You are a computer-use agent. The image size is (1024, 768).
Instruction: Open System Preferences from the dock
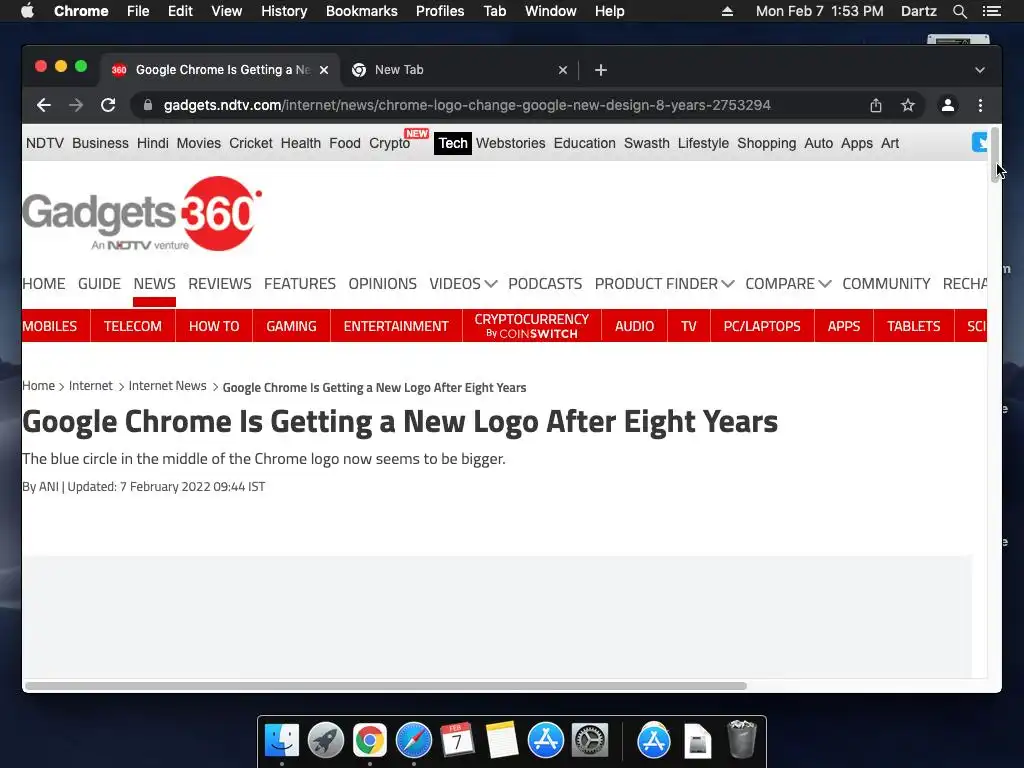click(x=590, y=741)
